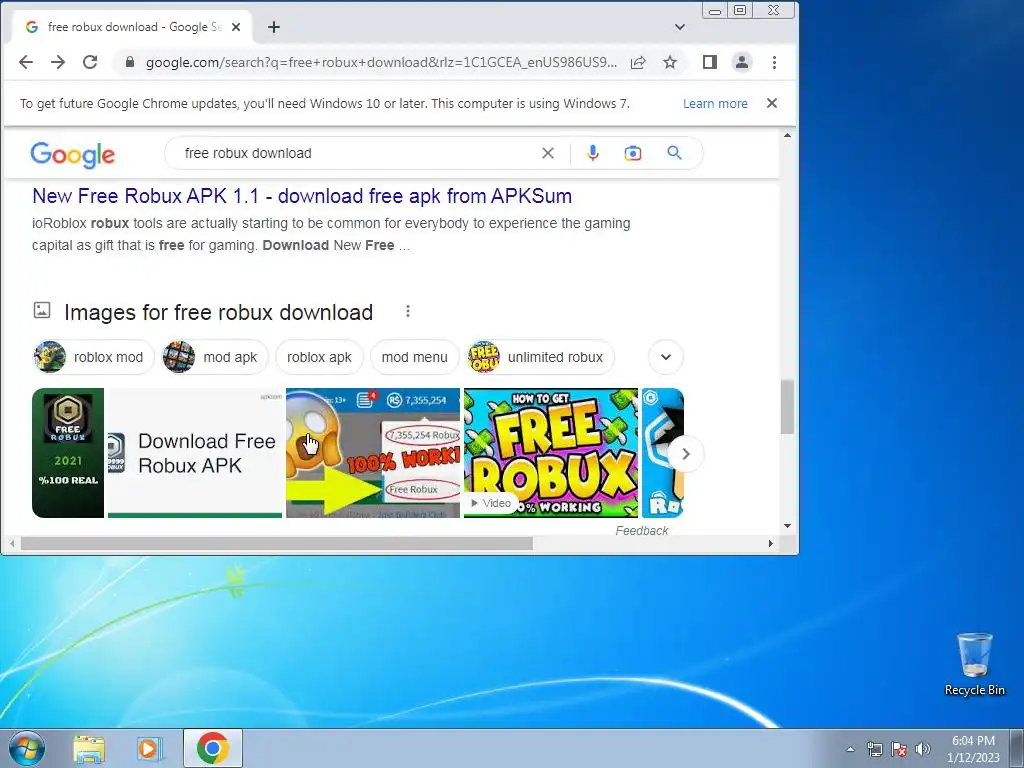The width and height of the screenshot is (1024, 768).
Task: Show next images with the carousel arrow
Action: tap(686, 454)
